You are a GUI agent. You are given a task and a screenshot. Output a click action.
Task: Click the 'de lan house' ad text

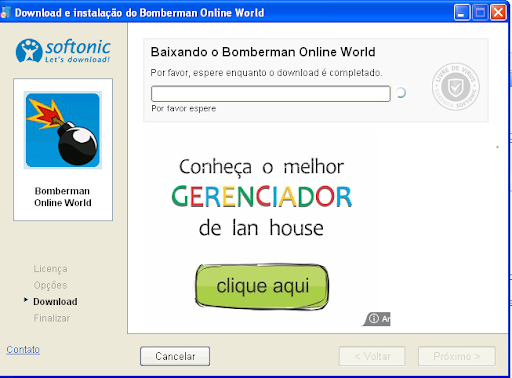(x=261, y=228)
